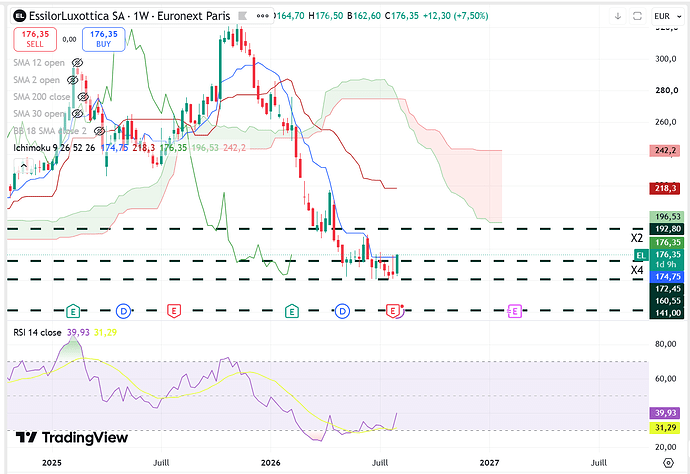
Task: Click the 20,00 RSI axis label
Action: [666, 447]
